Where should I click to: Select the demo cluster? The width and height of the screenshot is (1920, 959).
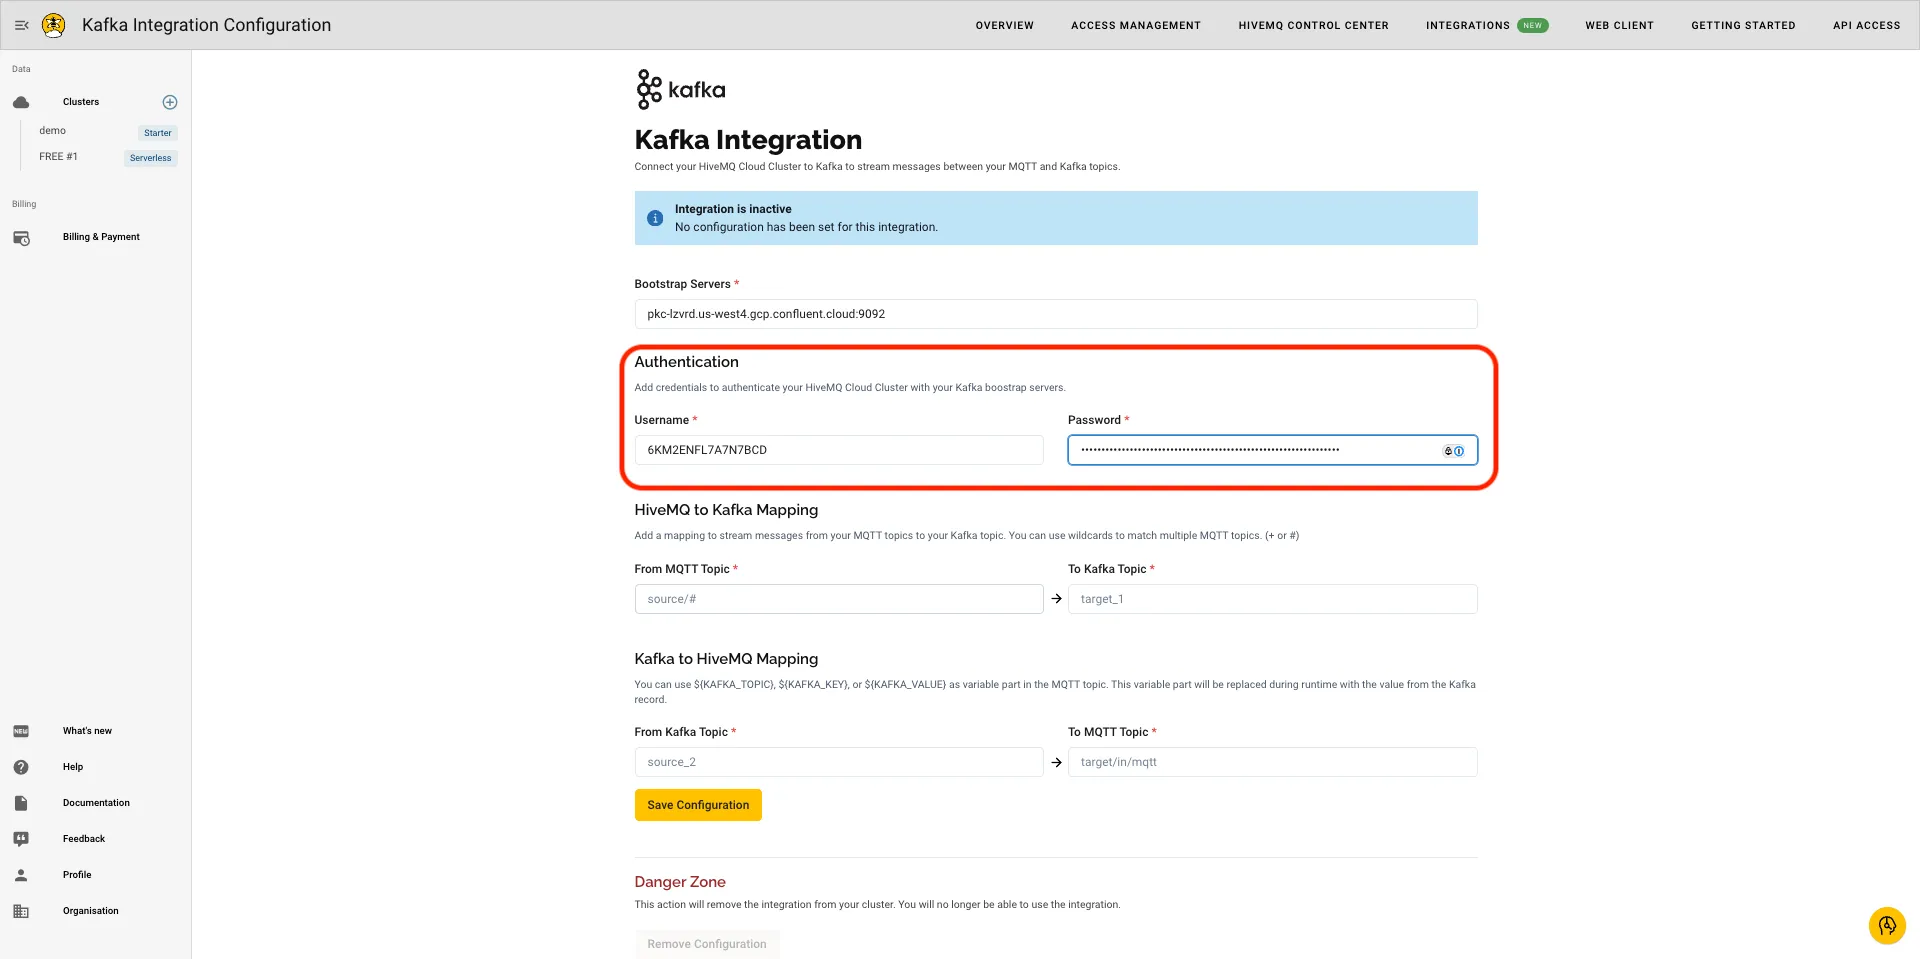tap(52, 131)
